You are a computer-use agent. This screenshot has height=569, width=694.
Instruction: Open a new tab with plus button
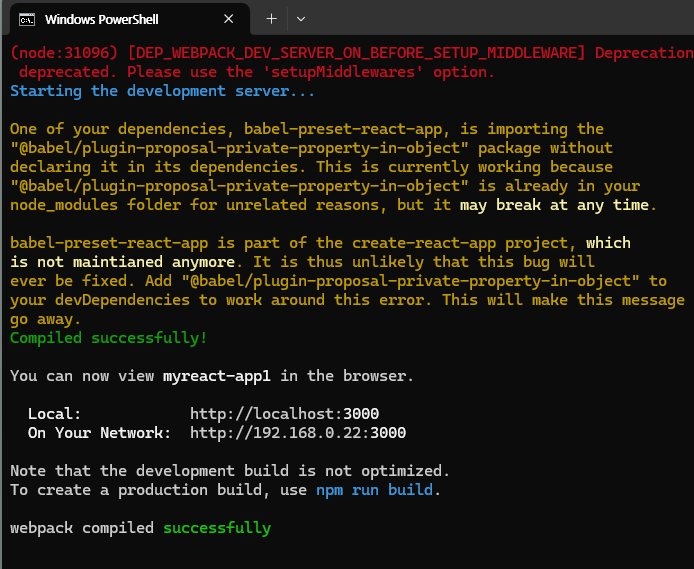[272, 19]
